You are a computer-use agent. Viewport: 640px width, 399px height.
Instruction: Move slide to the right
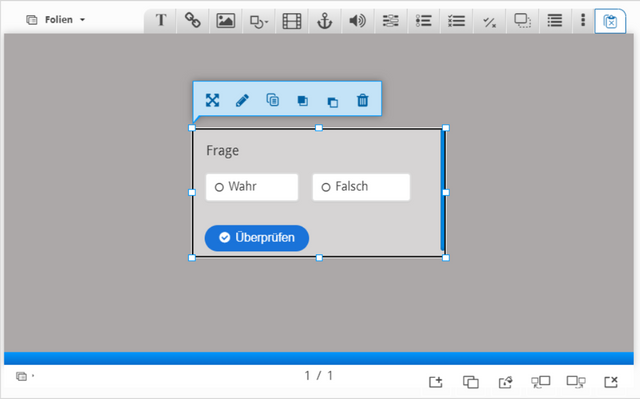576,382
